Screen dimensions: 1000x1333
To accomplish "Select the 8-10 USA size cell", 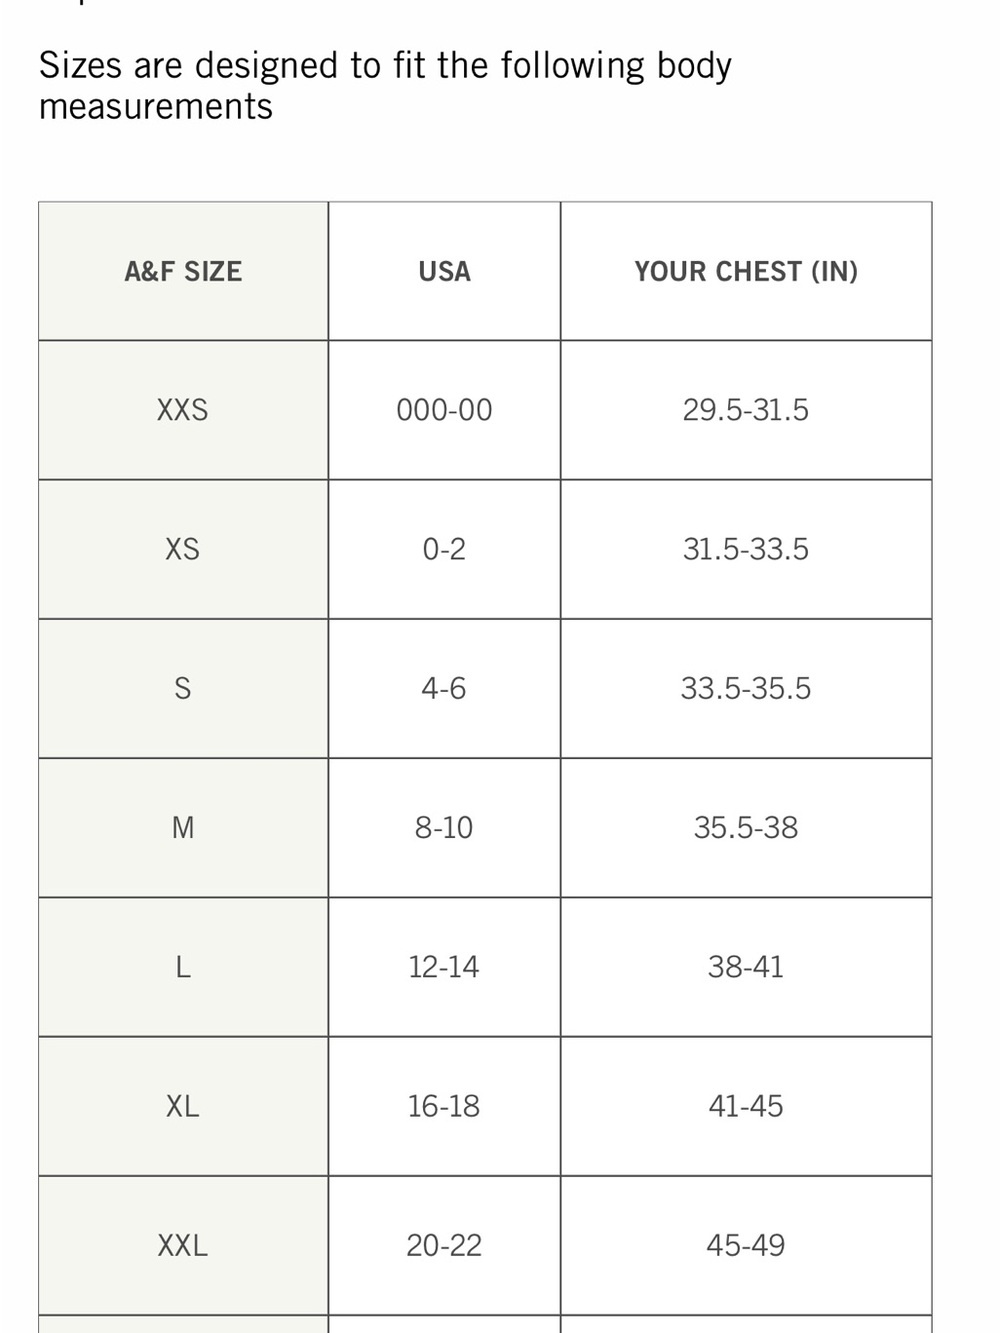I will [444, 827].
